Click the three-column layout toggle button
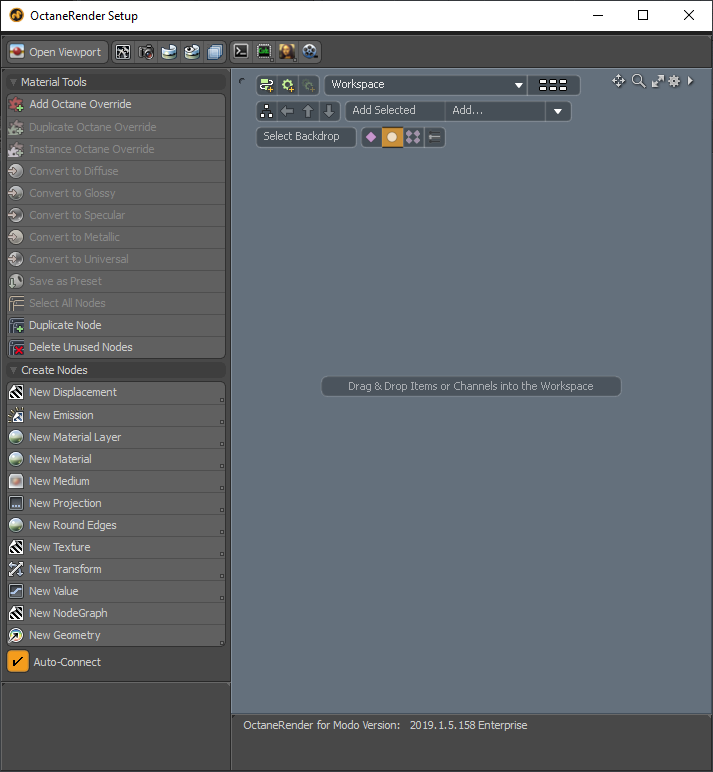Viewport: 713px width, 772px height. (x=553, y=85)
